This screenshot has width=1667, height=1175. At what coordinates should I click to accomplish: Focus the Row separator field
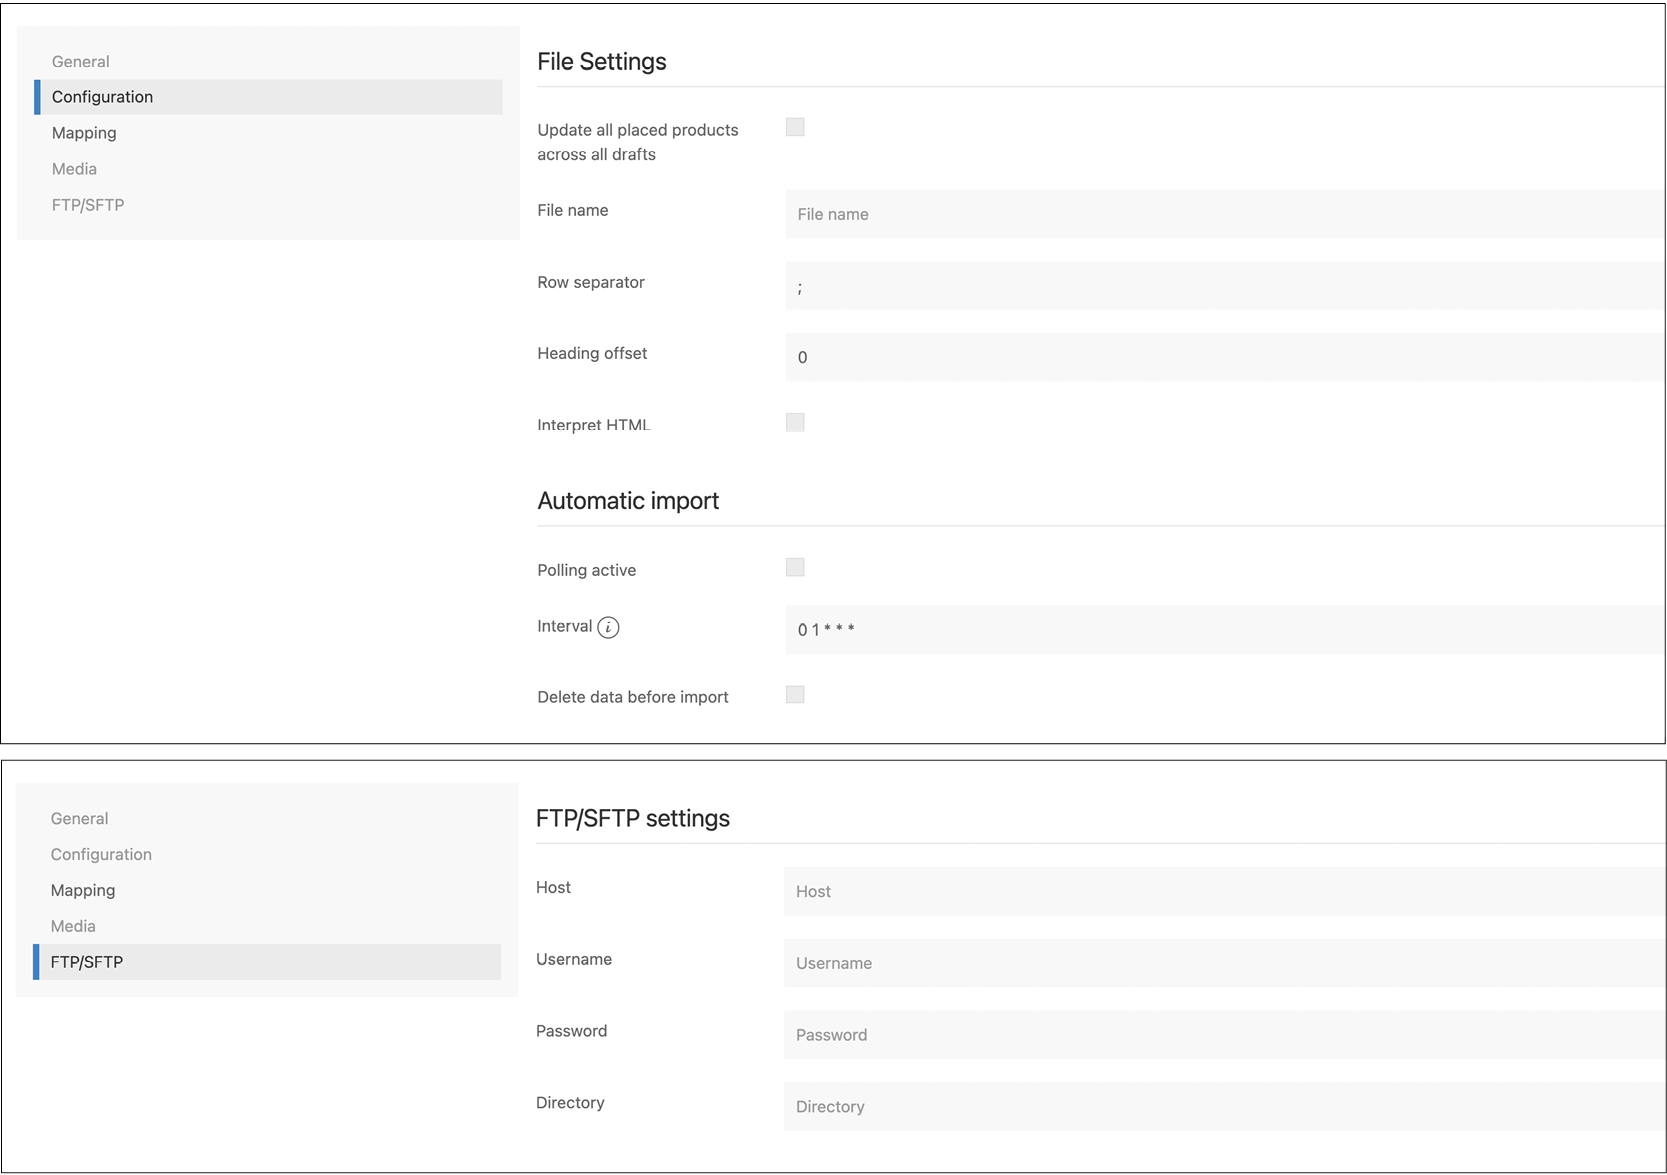pyautogui.click(x=1224, y=286)
